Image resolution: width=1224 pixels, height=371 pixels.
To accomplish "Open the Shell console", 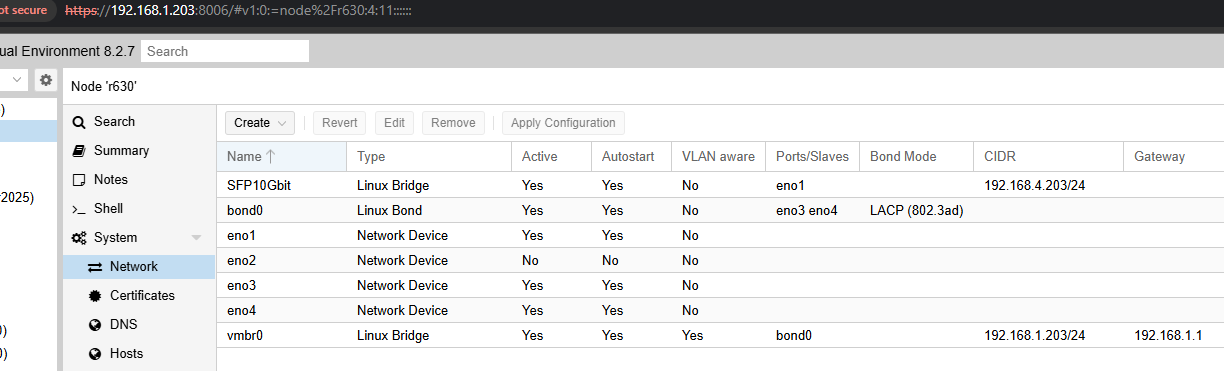I will pyautogui.click(x=138, y=209).
